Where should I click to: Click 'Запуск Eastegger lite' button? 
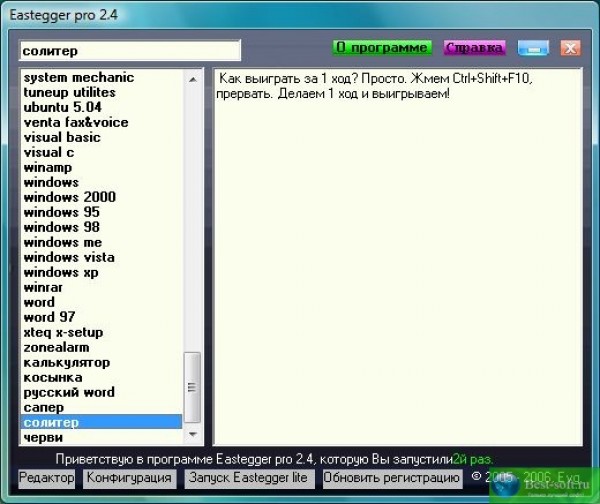248,478
